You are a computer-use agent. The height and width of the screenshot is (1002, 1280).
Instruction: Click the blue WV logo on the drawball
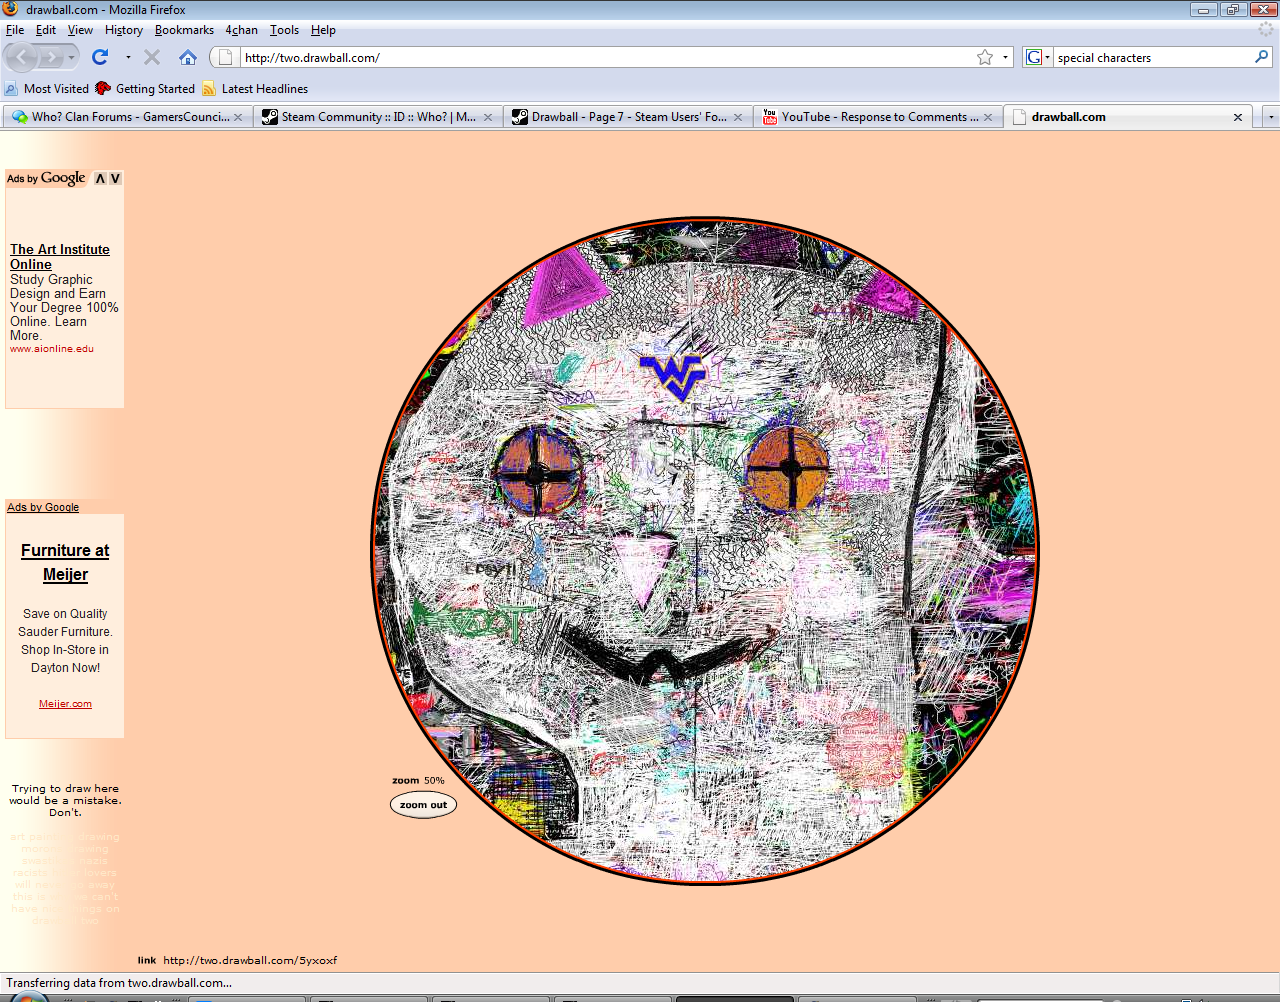(673, 376)
